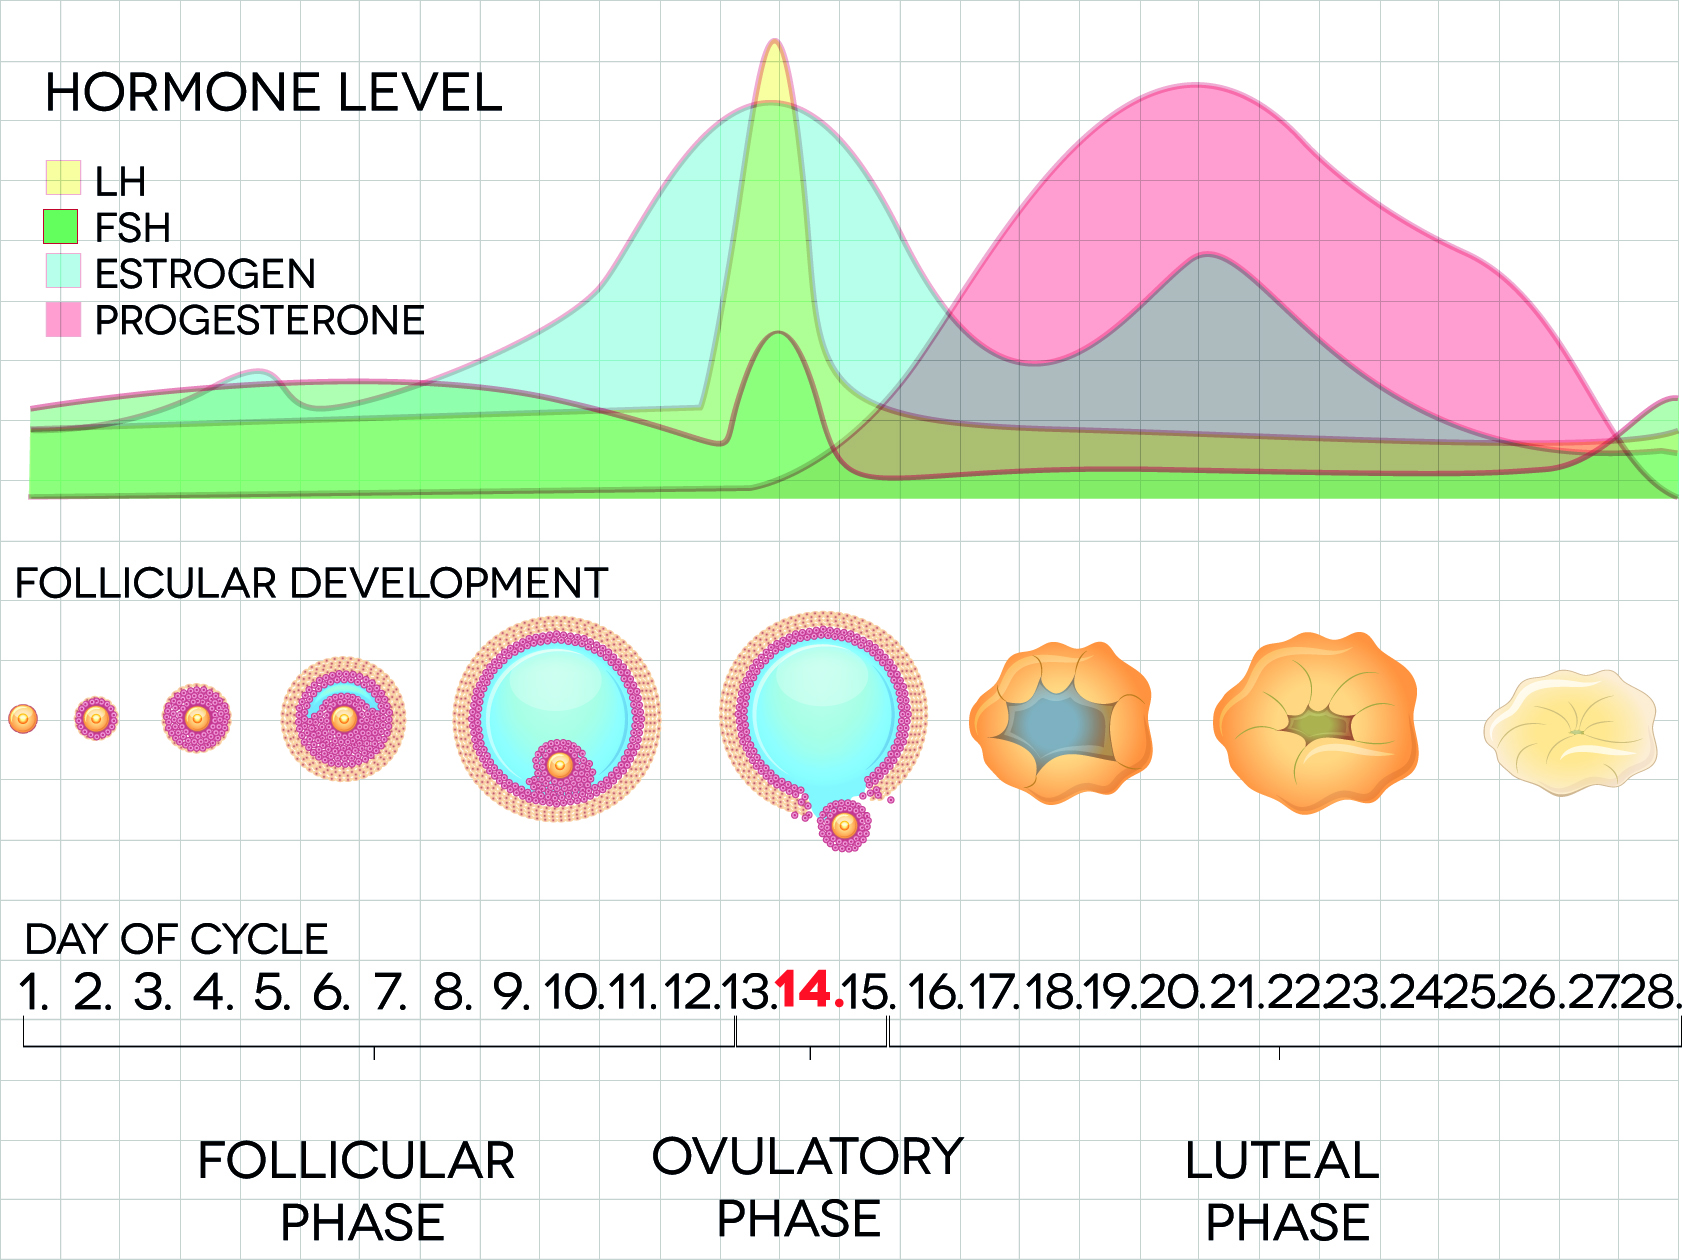Click the green FSH legend swatch
Screen dimensions: 1682x1260
click(x=61, y=226)
